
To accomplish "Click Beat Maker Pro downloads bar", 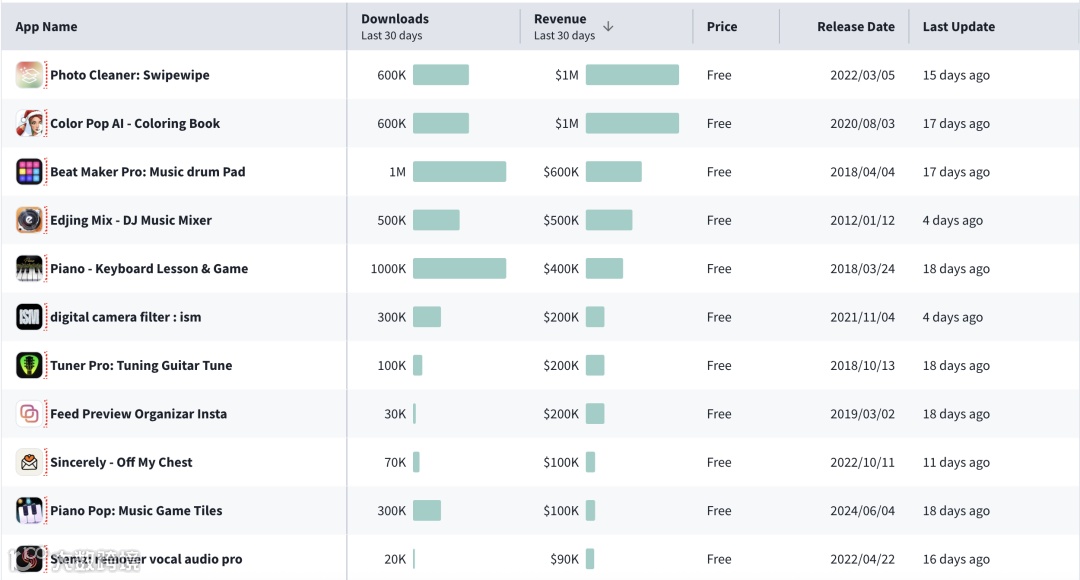I will tap(459, 172).
